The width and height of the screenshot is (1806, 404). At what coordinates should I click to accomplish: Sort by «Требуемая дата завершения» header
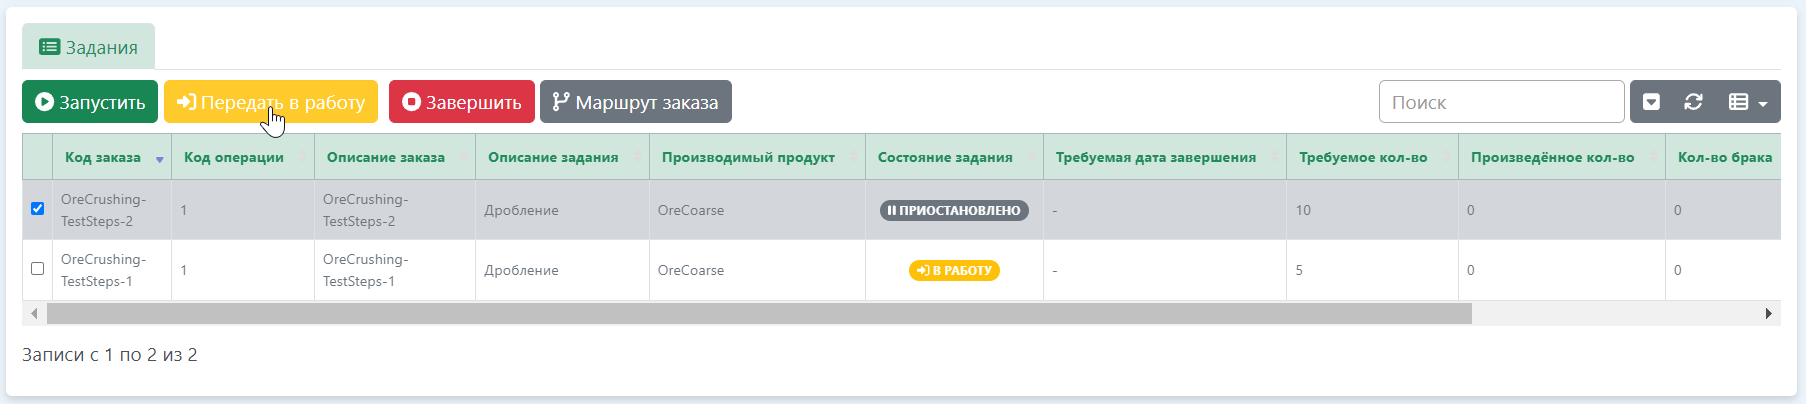click(x=1156, y=157)
